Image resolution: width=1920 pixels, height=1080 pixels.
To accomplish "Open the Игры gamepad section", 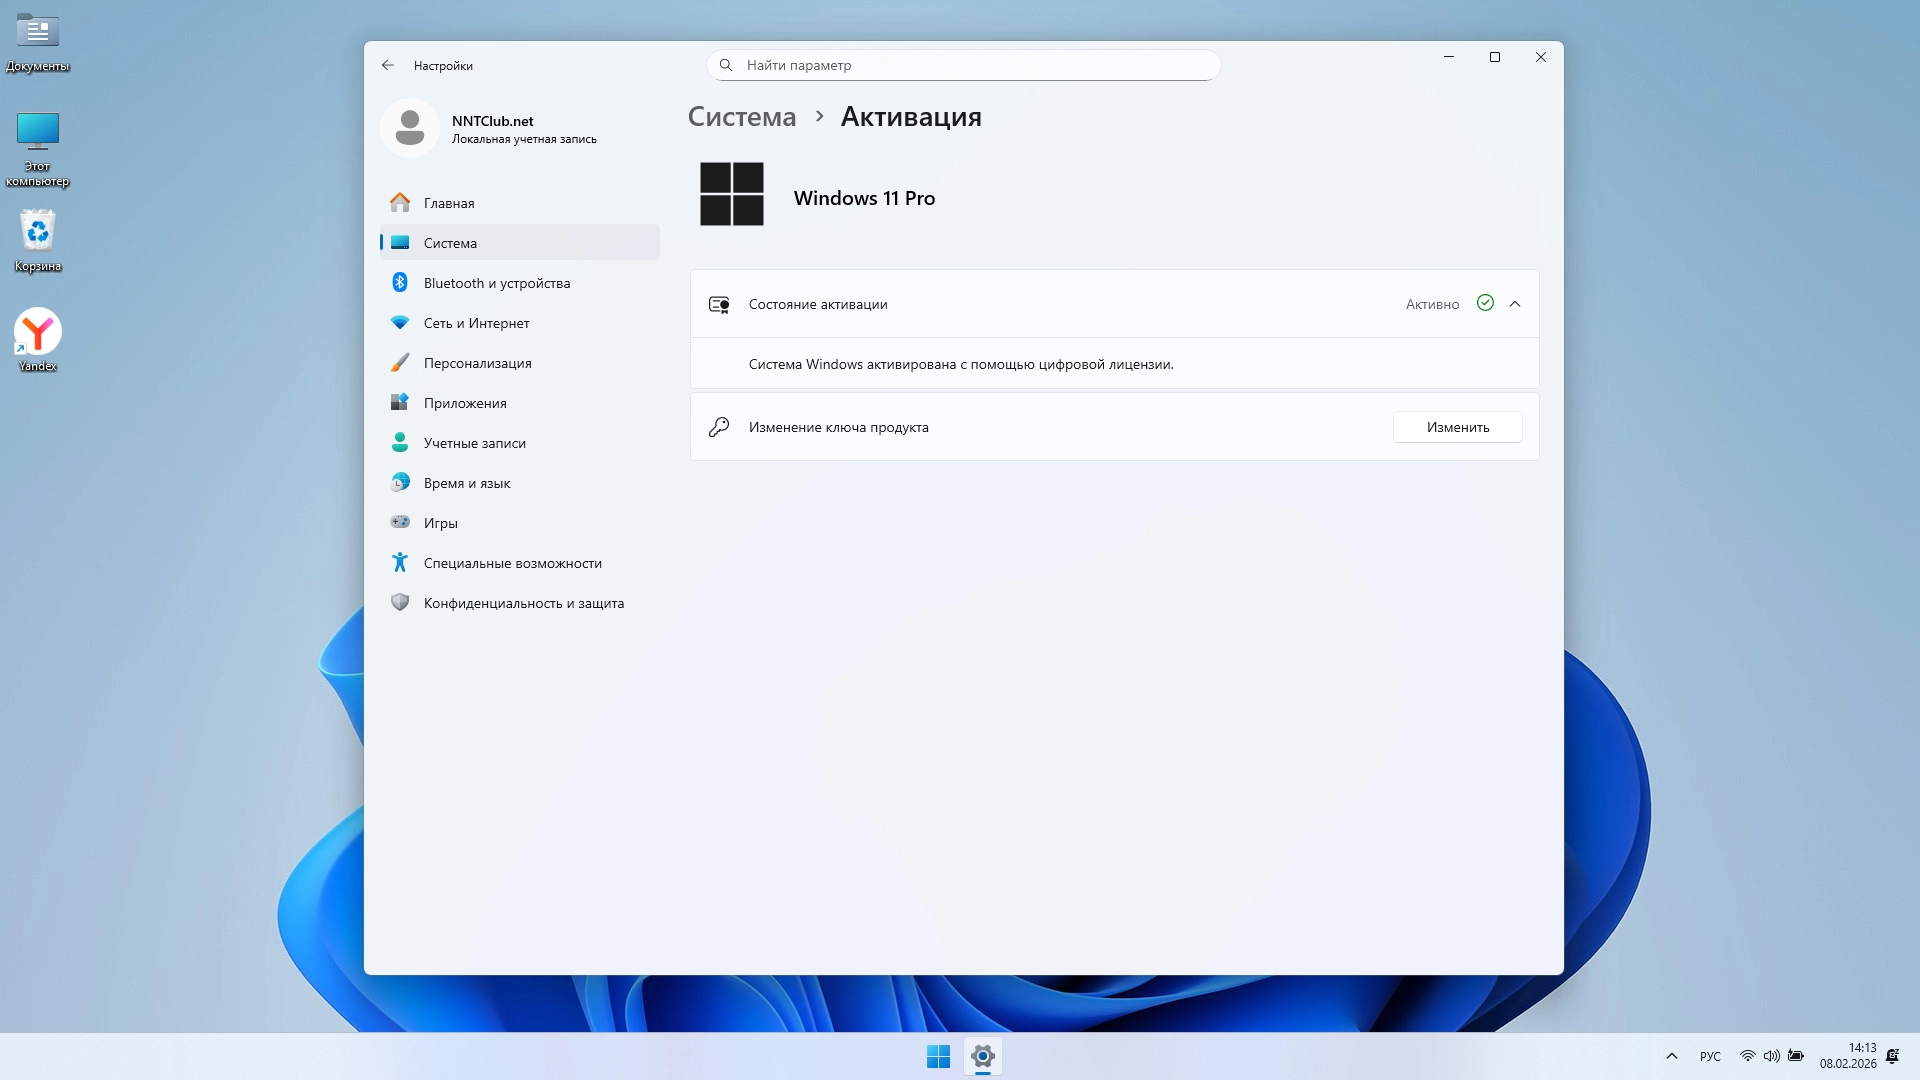I will coord(440,523).
